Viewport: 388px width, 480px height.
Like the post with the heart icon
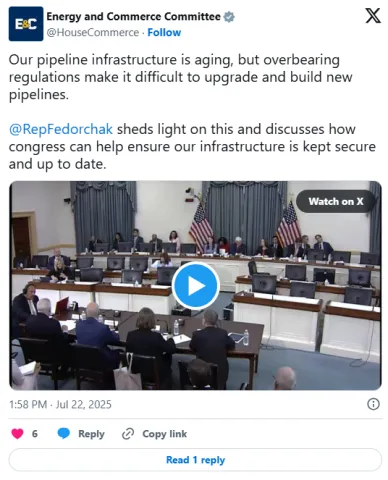click(x=17, y=433)
